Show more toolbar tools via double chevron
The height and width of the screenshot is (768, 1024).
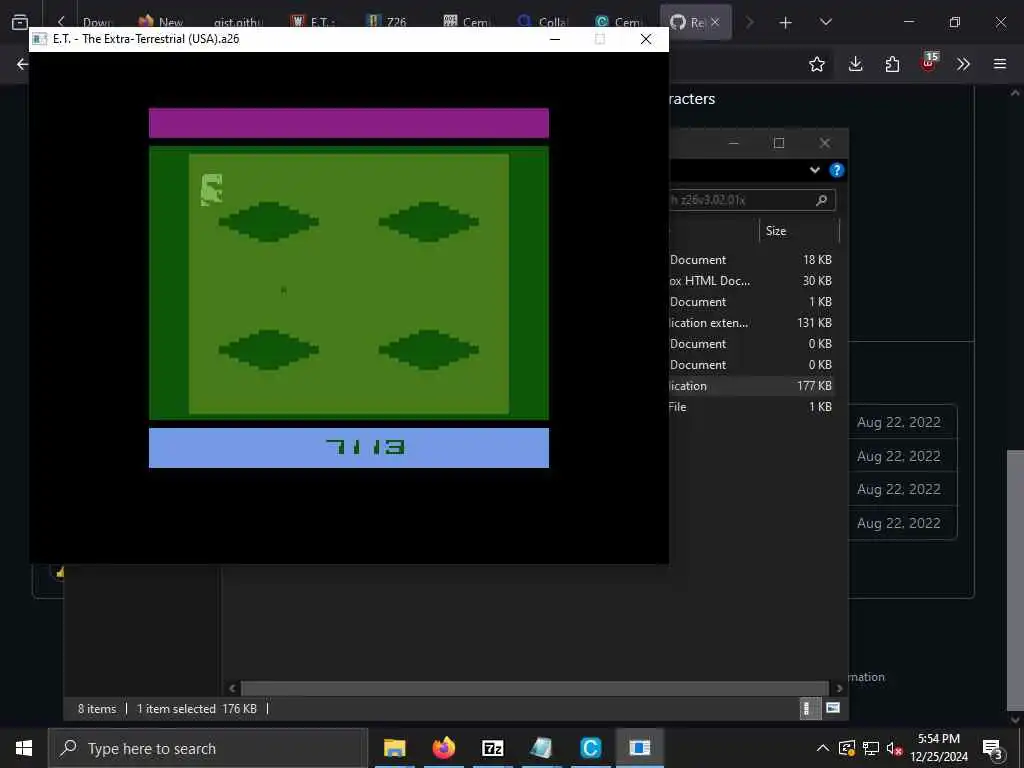click(963, 64)
